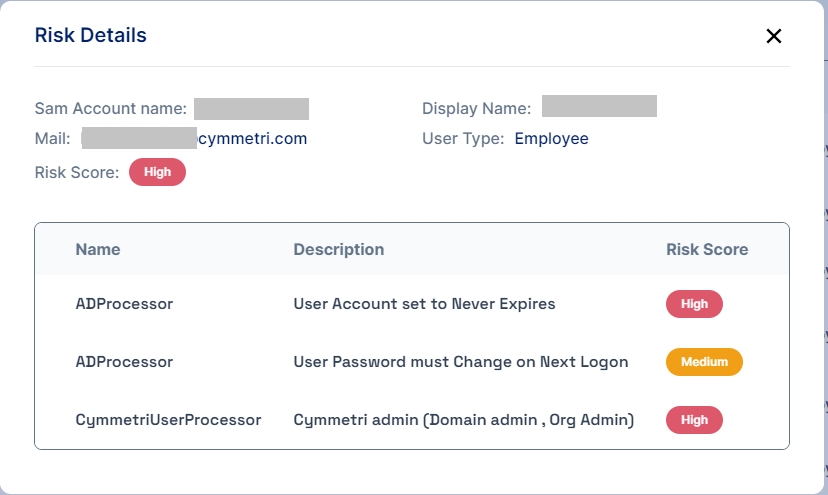Click 'Cymmetri admin (Domain admin, Org Admin)' description
Image resolution: width=828 pixels, height=495 pixels.
point(463,420)
